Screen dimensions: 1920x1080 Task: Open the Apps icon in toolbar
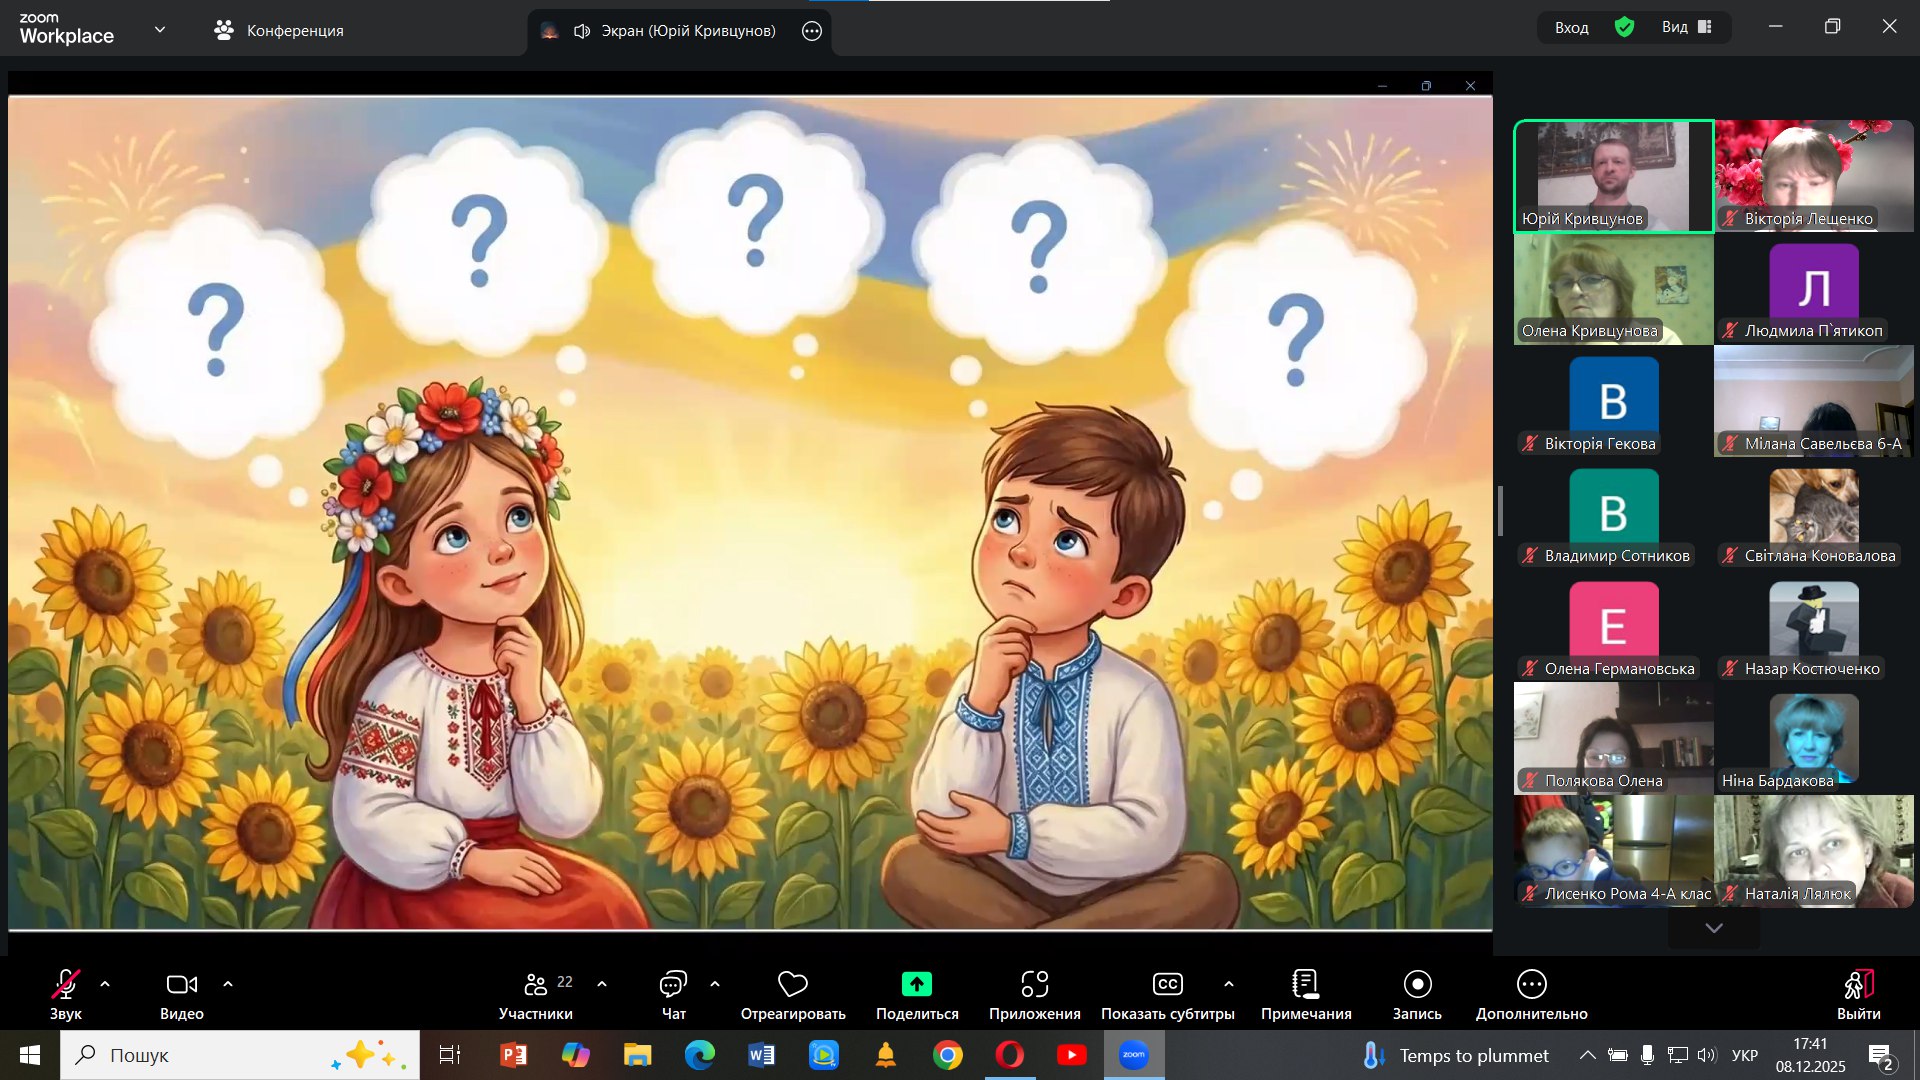[x=1034, y=985]
